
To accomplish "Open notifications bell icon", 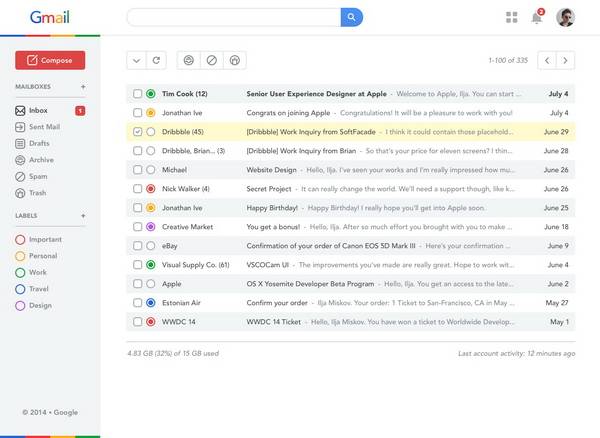I will (x=537, y=17).
